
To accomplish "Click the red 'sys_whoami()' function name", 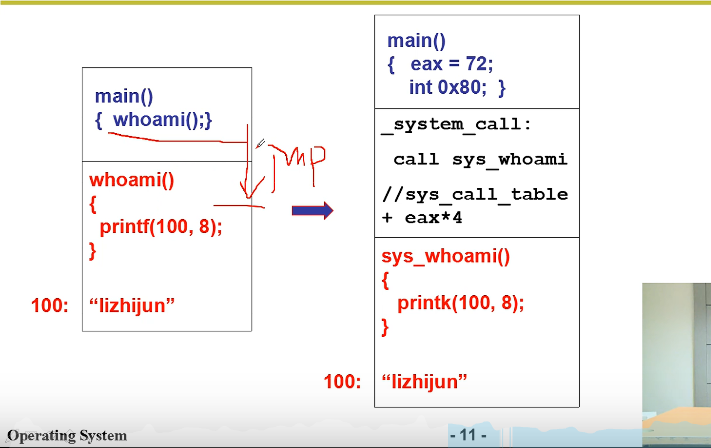I will 446,256.
